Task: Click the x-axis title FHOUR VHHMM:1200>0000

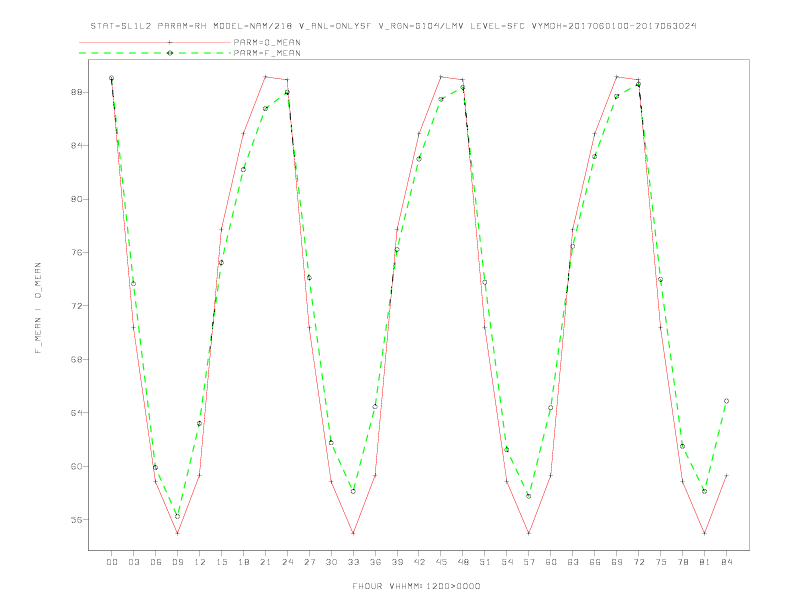Action: [416, 586]
